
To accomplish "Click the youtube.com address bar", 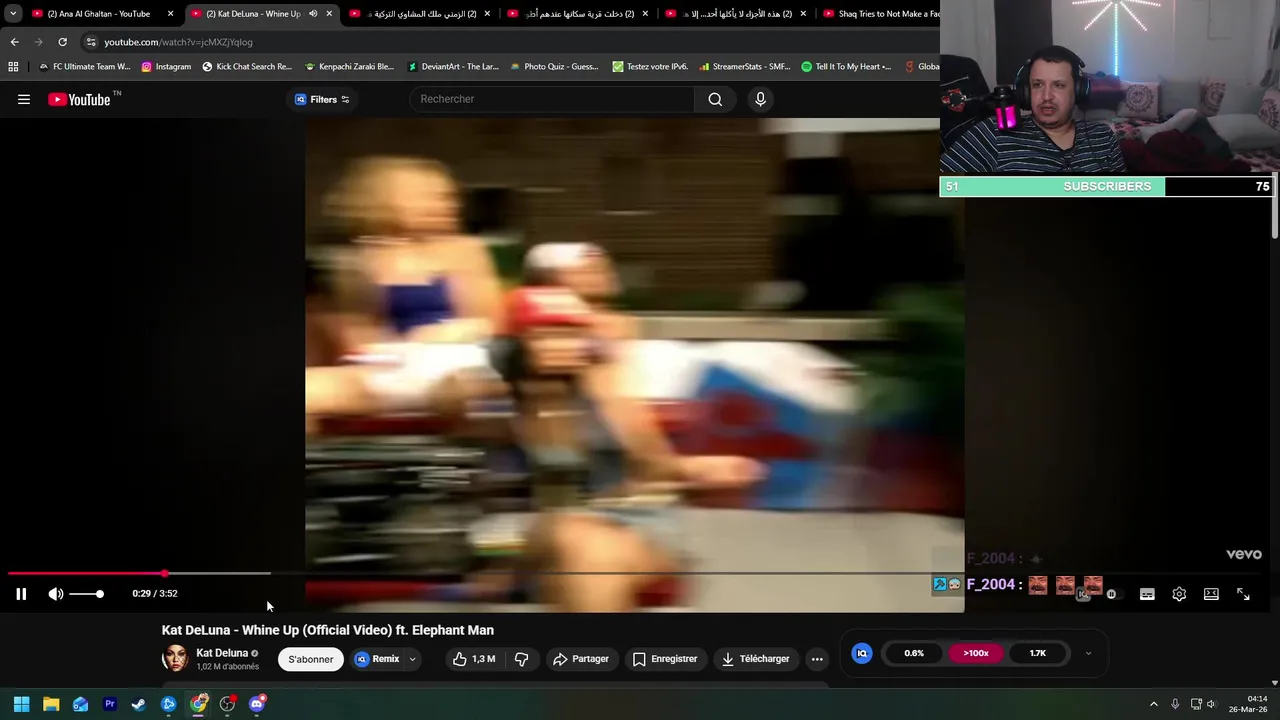I will [505, 42].
